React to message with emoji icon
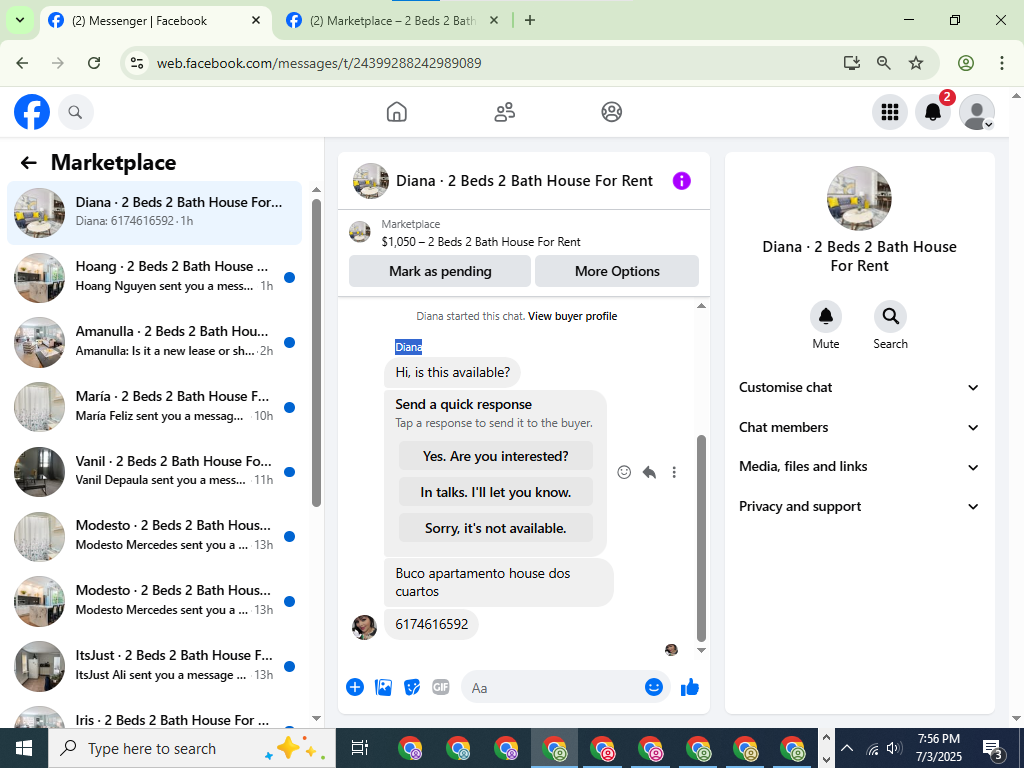The width and height of the screenshot is (1024, 768). click(x=624, y=472)
